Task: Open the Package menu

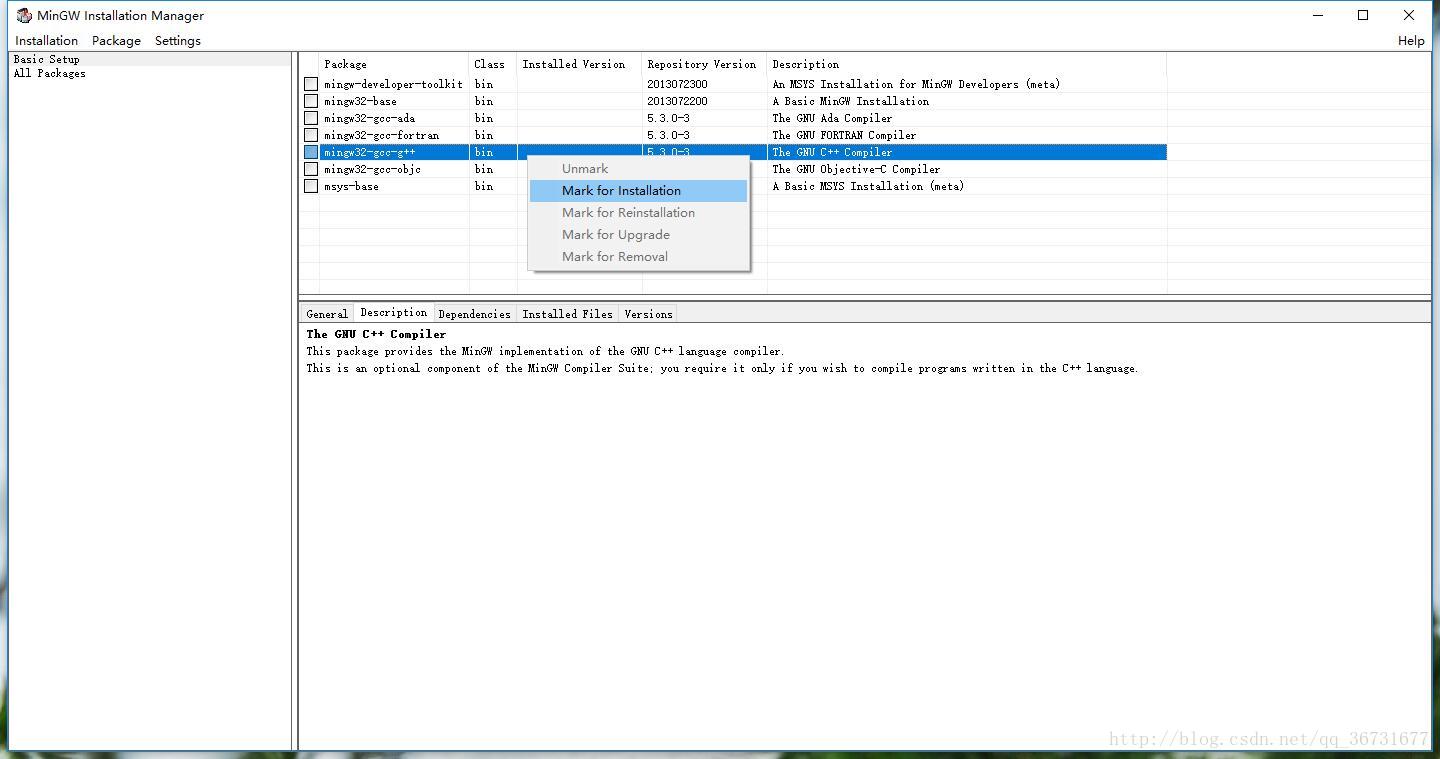Action: (116, 40)
